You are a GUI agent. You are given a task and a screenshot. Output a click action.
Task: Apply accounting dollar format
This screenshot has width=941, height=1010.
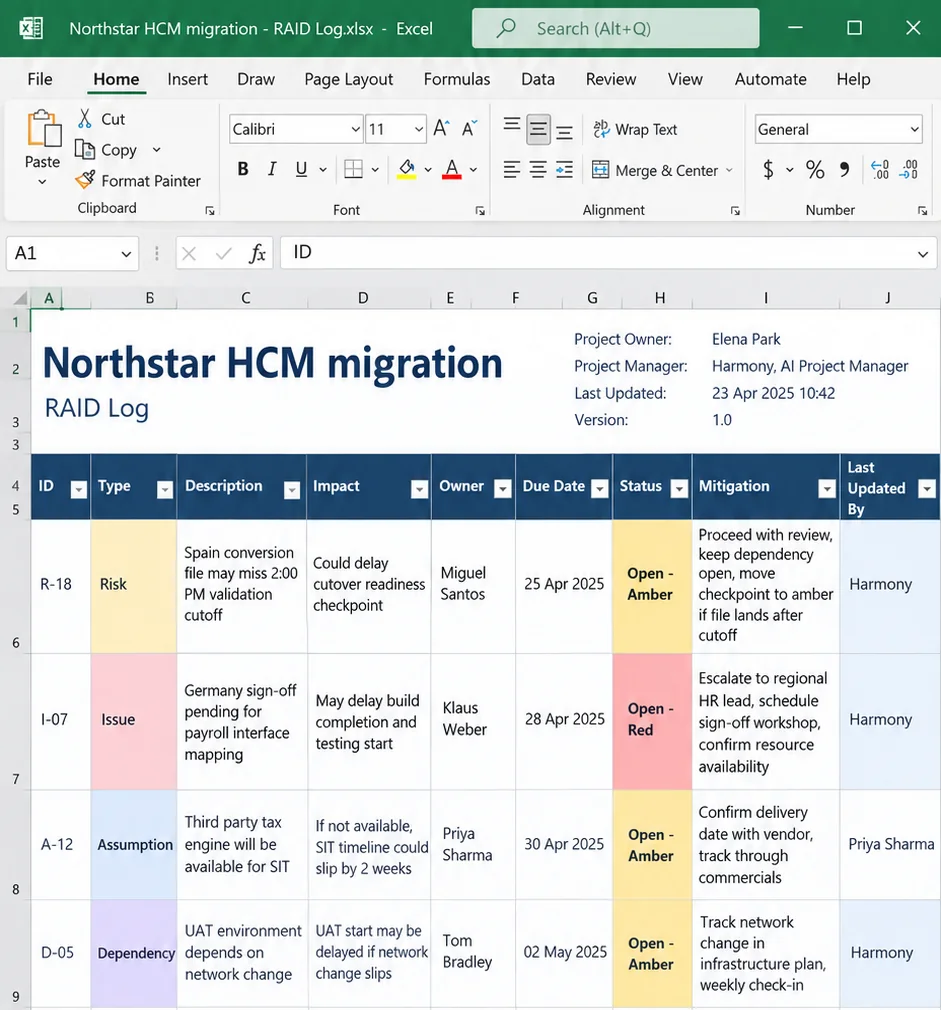point(768,169)
